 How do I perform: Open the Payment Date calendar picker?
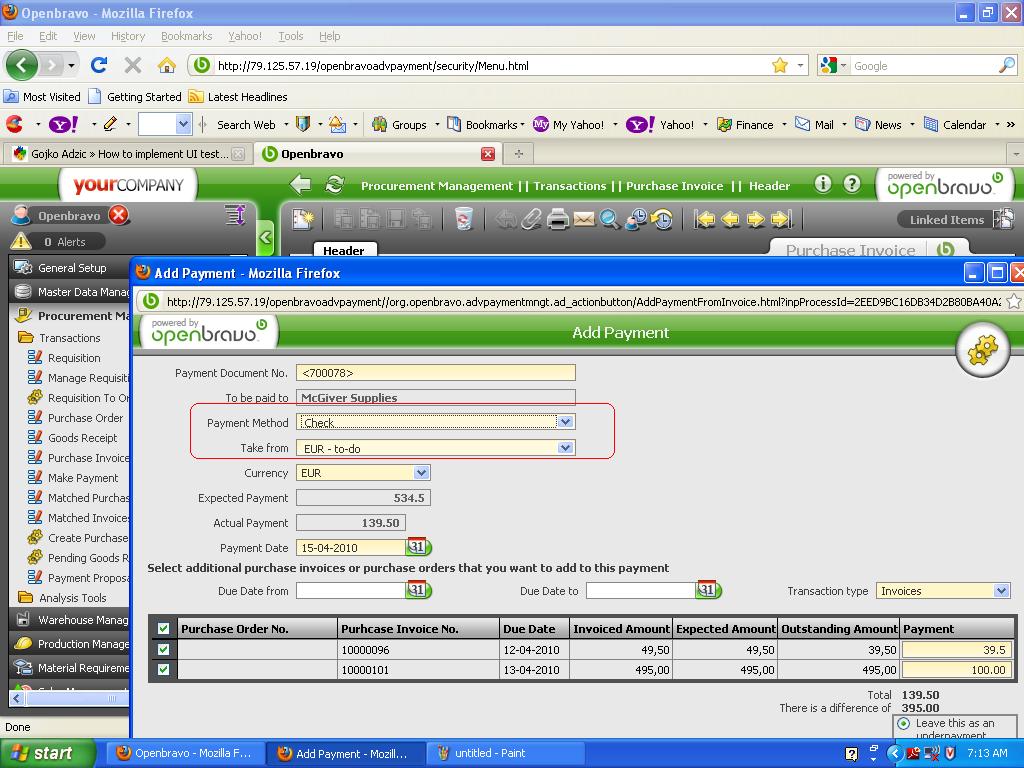click(418, 547)
